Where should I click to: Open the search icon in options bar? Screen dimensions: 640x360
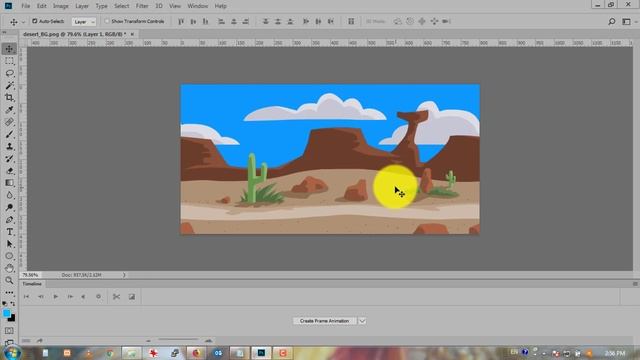611,22
